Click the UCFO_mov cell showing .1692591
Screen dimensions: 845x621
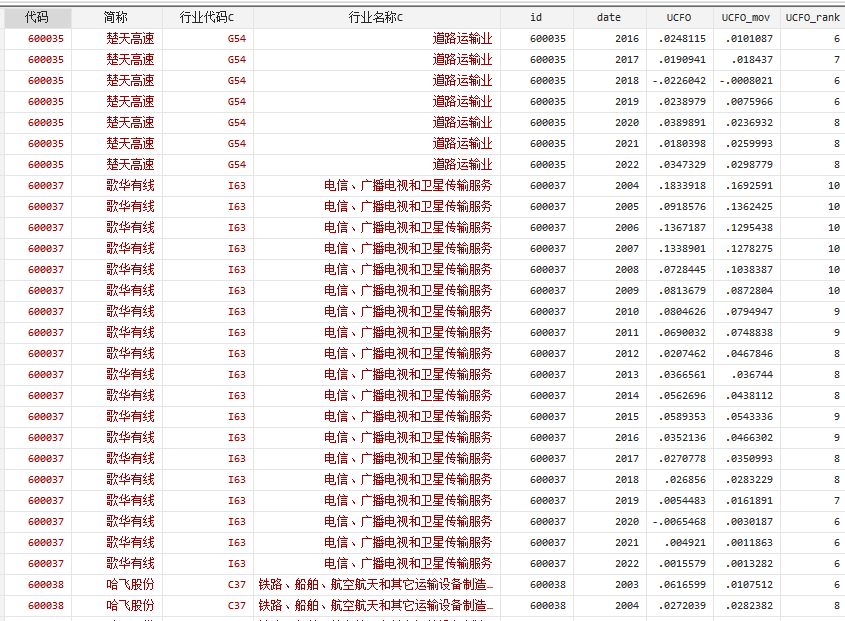(x=748, y=185)
